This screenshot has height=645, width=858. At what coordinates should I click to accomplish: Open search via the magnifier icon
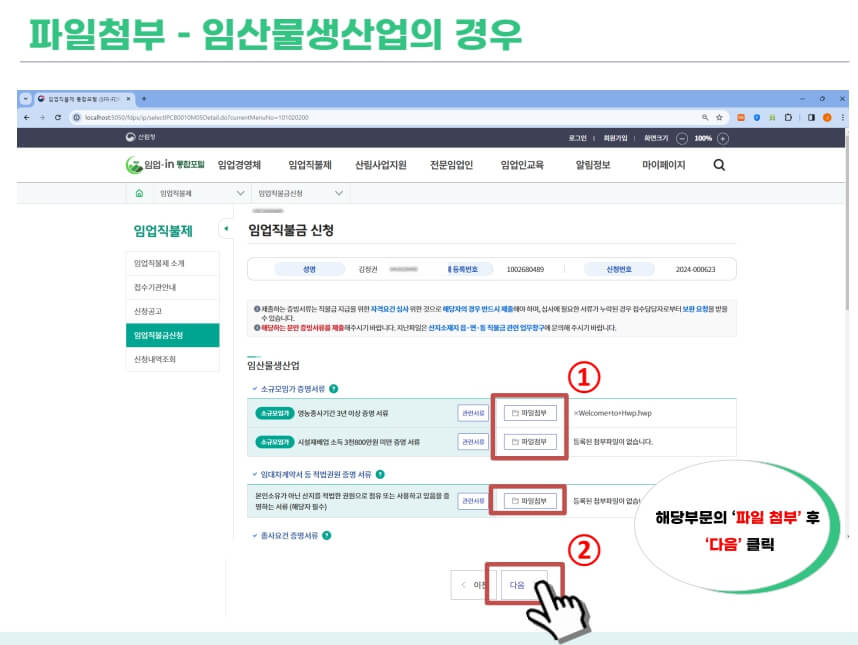coord(717,165)
